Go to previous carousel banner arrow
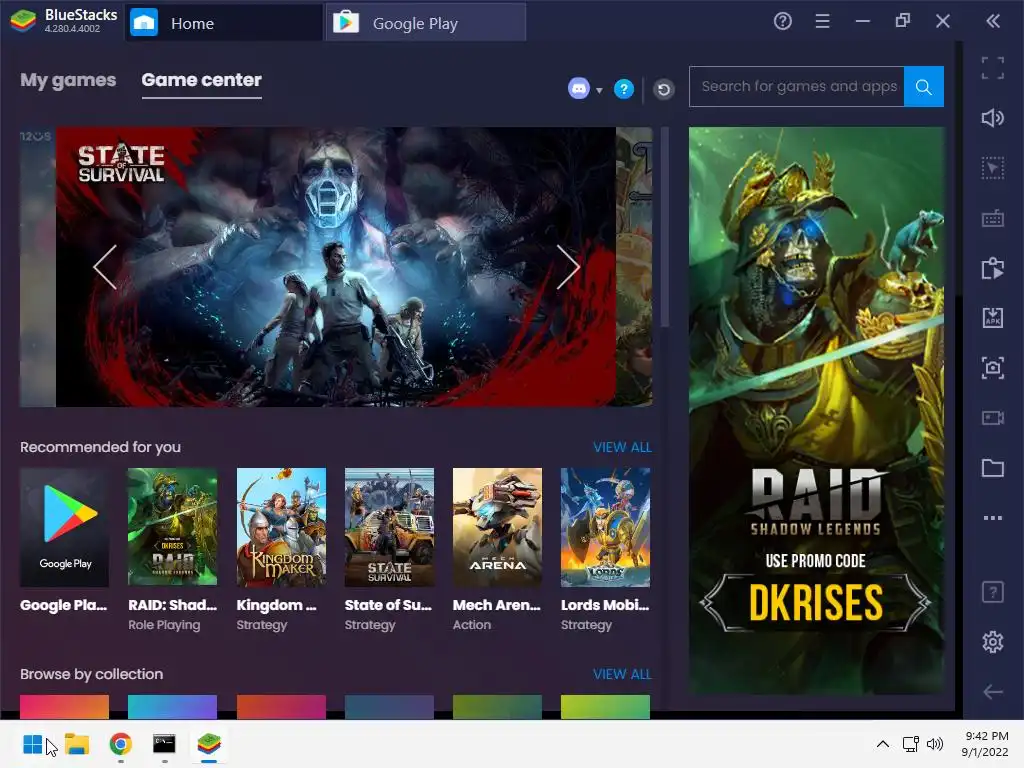The height and width of the screenshot is (768, 1024). click(x=105, y=266)
